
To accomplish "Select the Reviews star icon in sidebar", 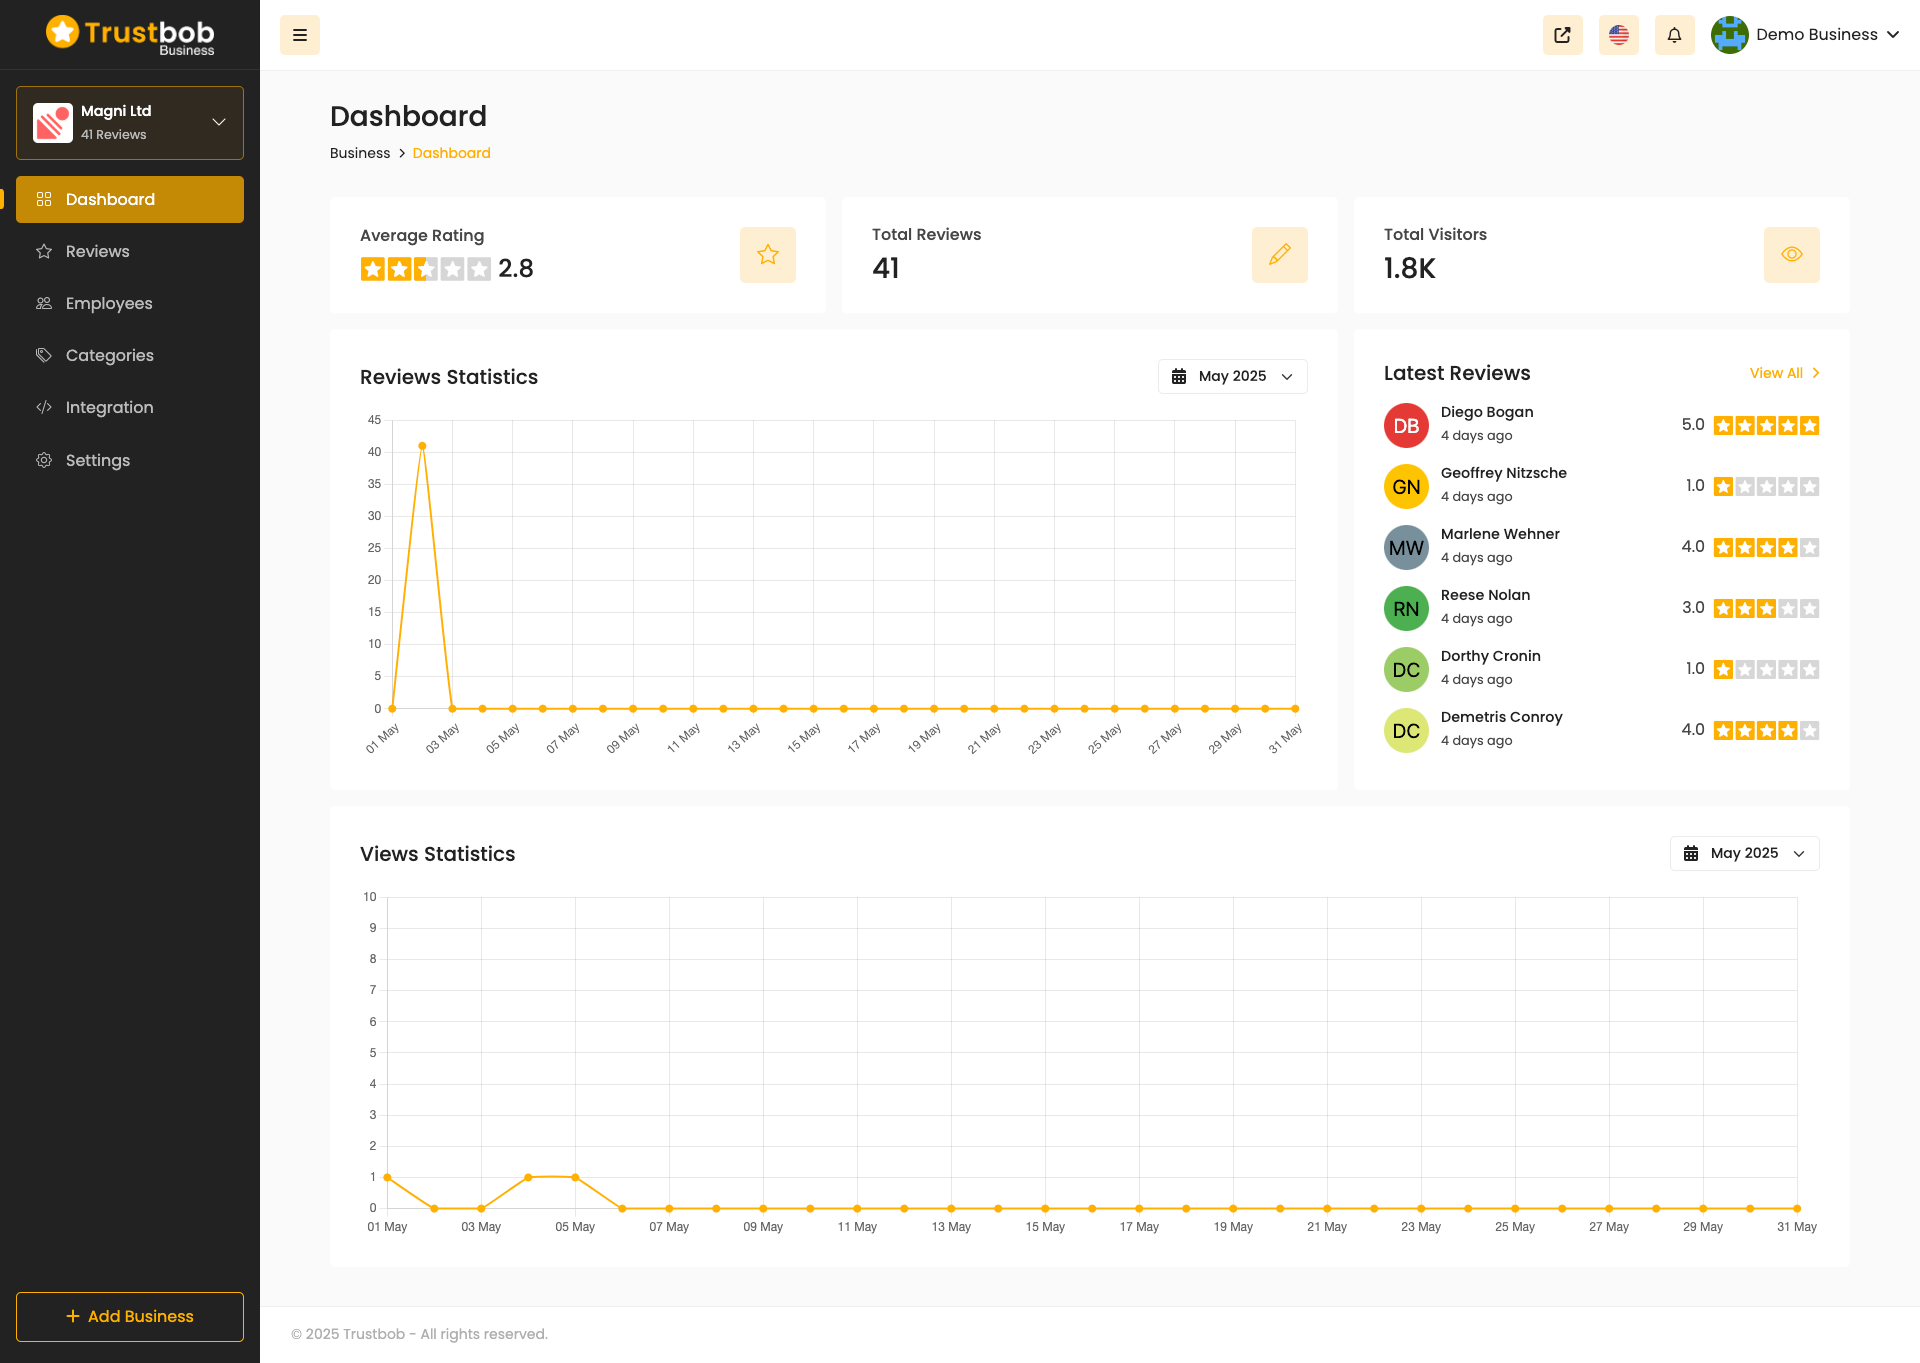I will pos(45,251).
